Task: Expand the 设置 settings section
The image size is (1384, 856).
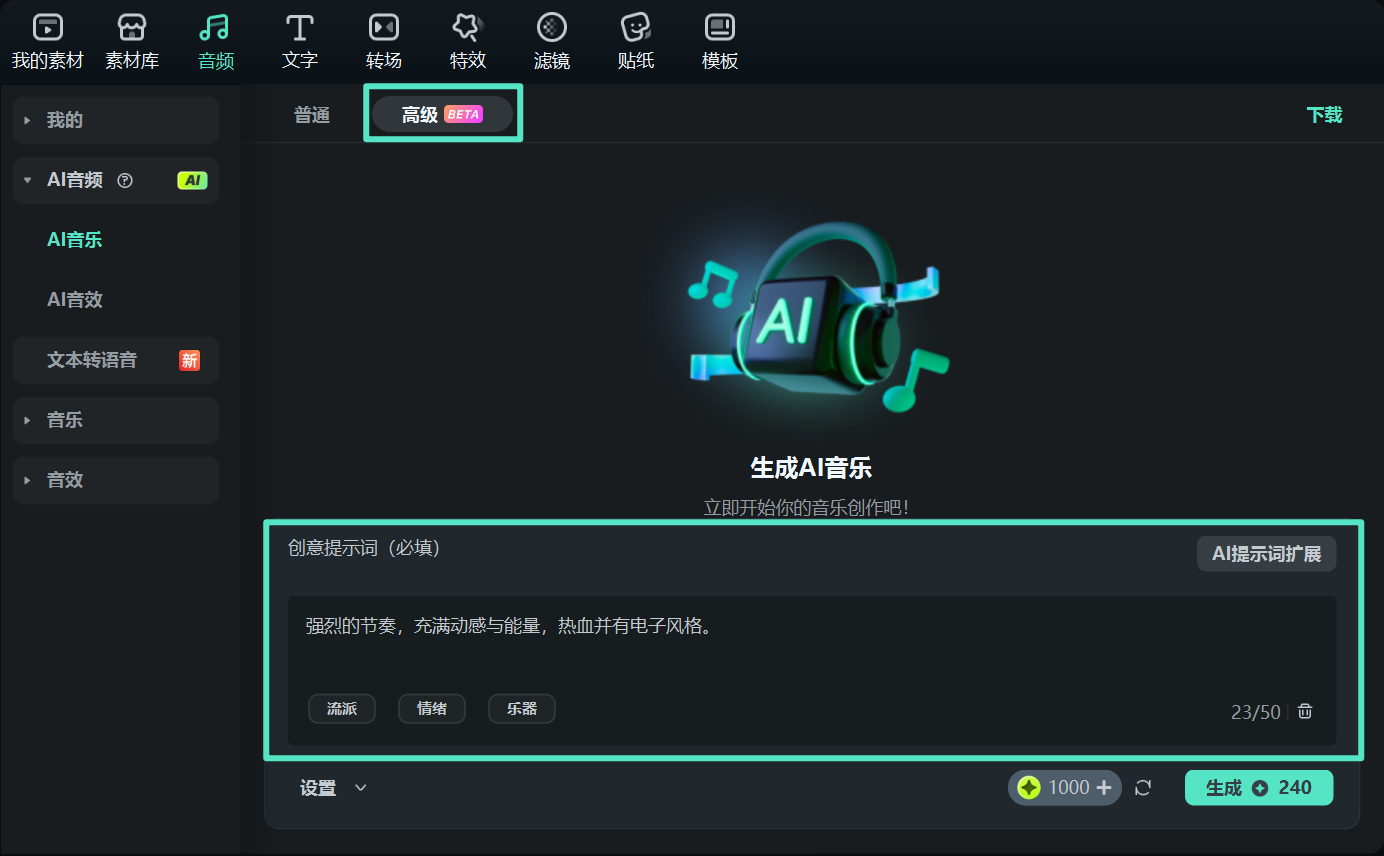Action: [333, 787]
